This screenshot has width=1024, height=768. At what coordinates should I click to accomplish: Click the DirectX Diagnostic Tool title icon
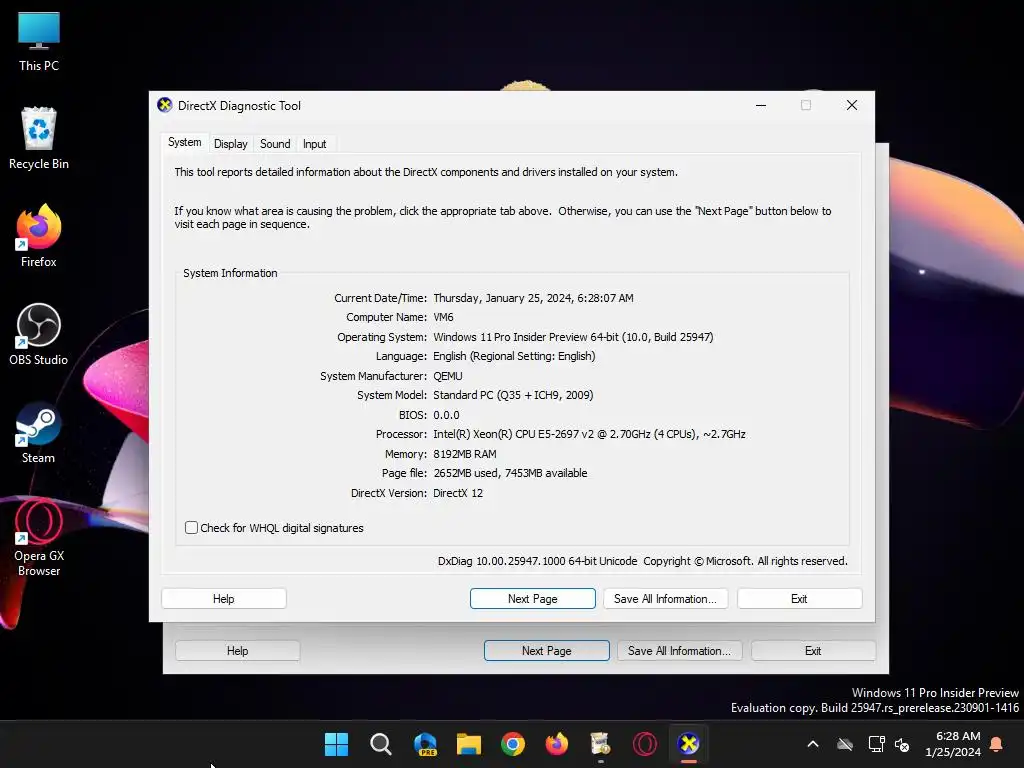pyautogui.click(x=165, y=105)
